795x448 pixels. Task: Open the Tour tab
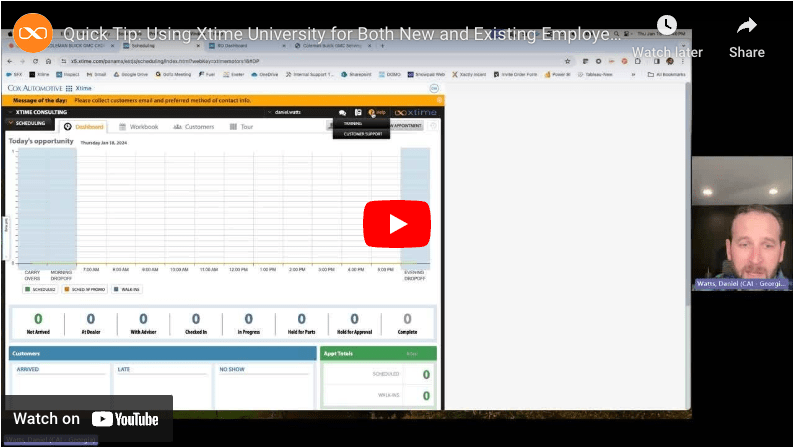[241, 127]
